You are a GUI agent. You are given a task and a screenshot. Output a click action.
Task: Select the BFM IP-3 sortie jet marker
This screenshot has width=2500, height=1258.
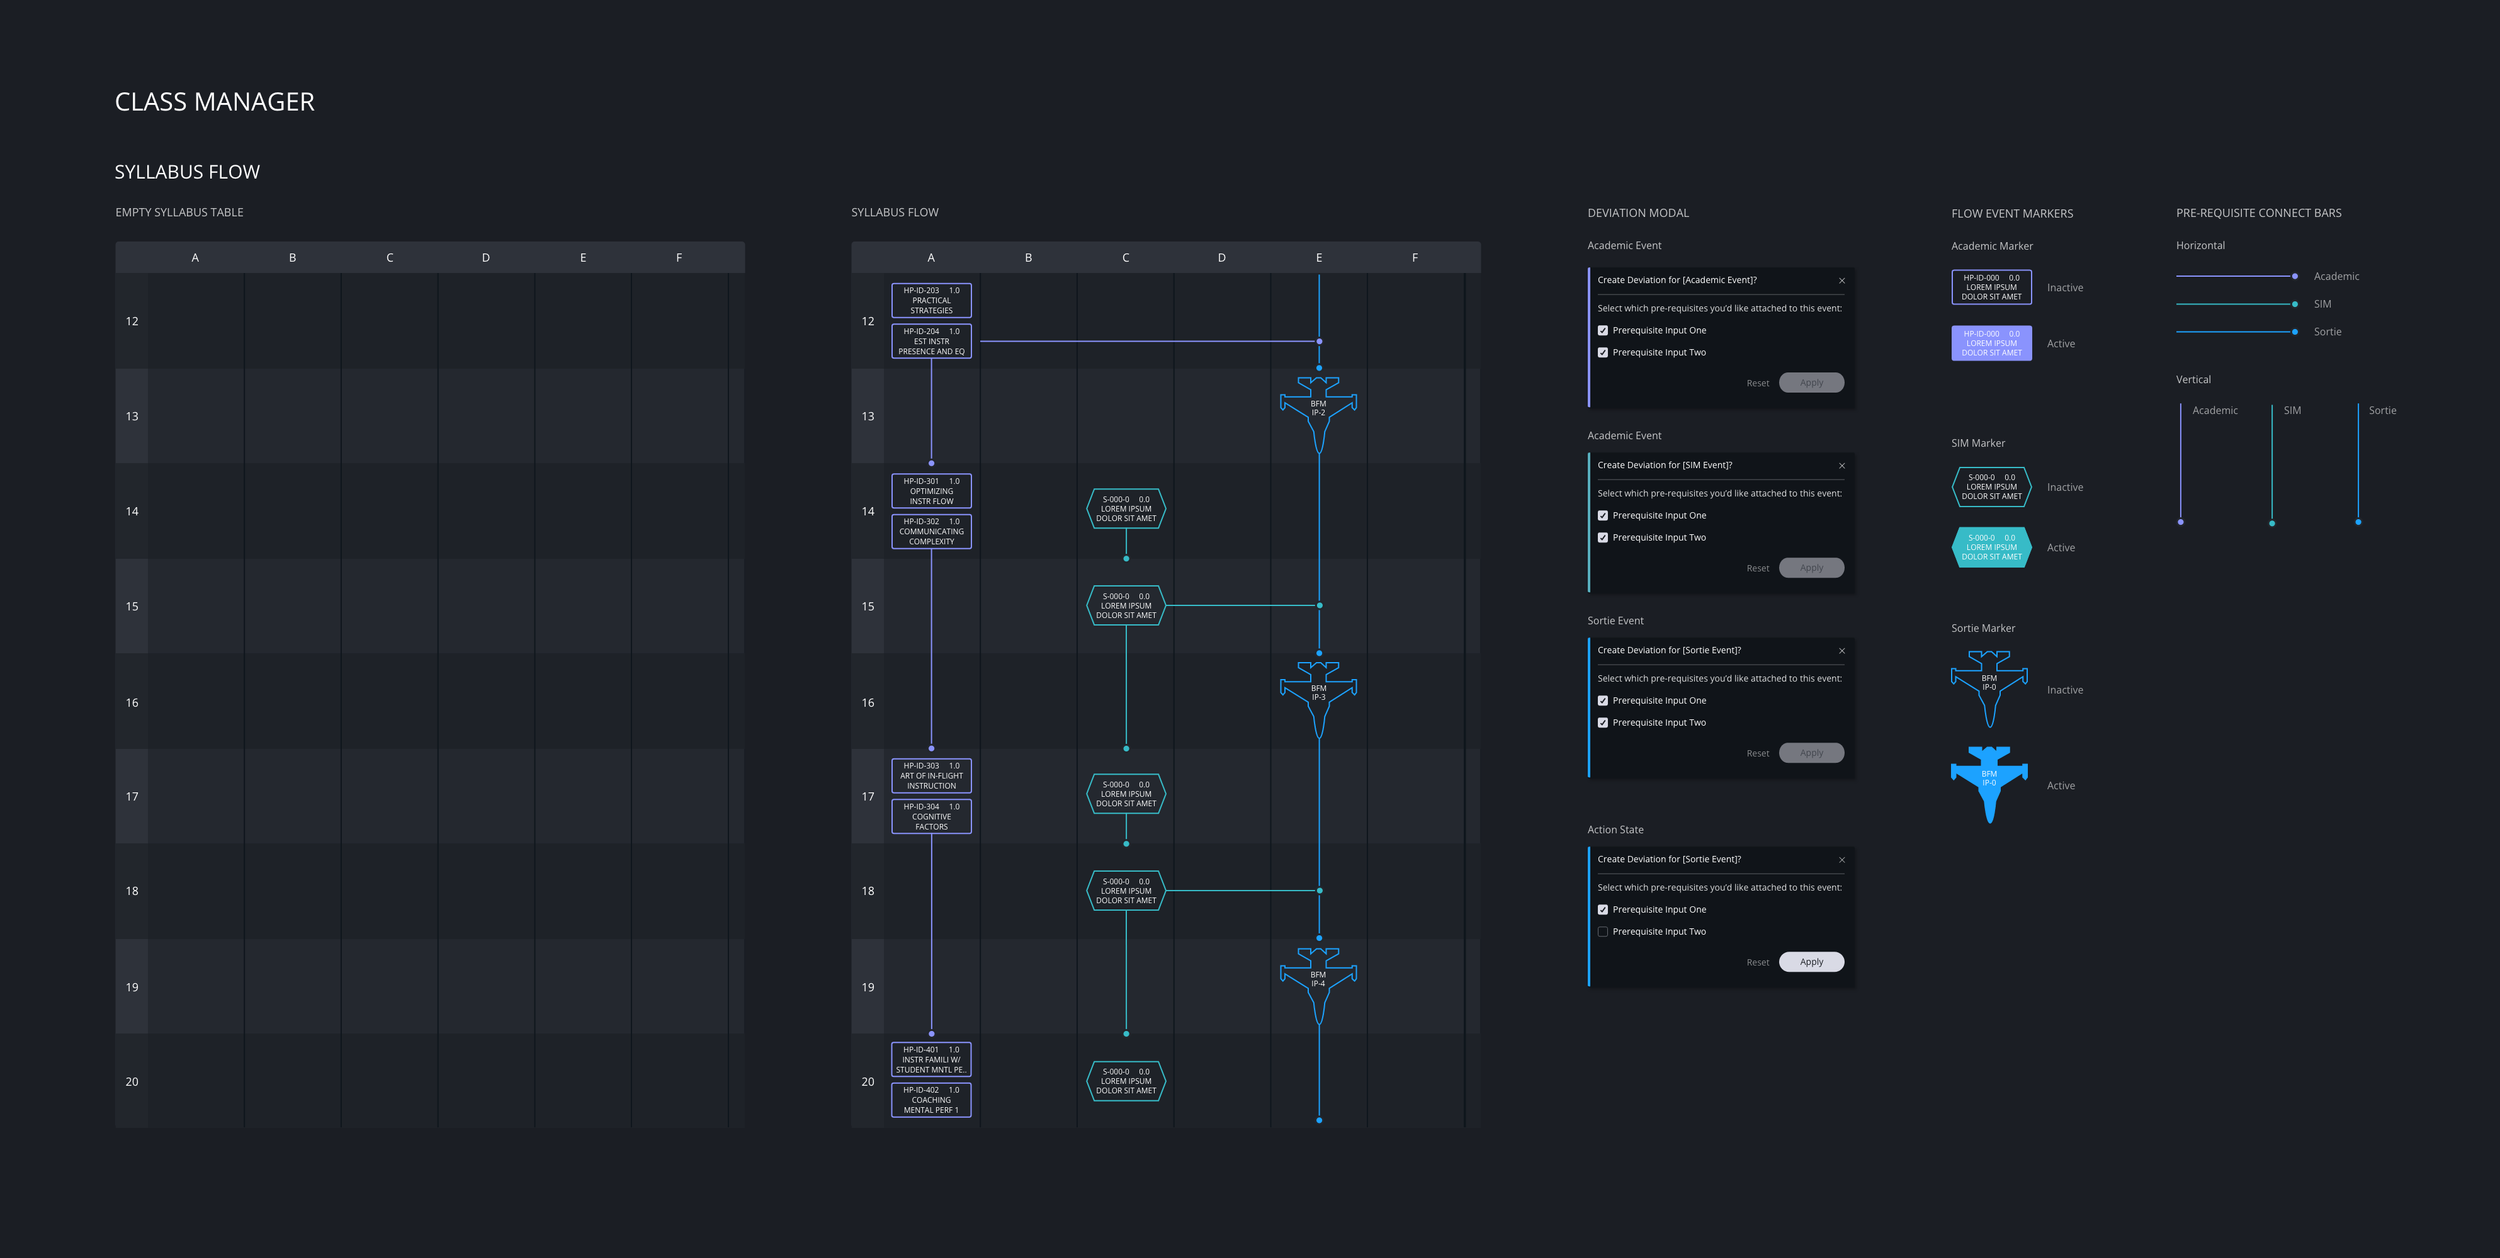1318,694
